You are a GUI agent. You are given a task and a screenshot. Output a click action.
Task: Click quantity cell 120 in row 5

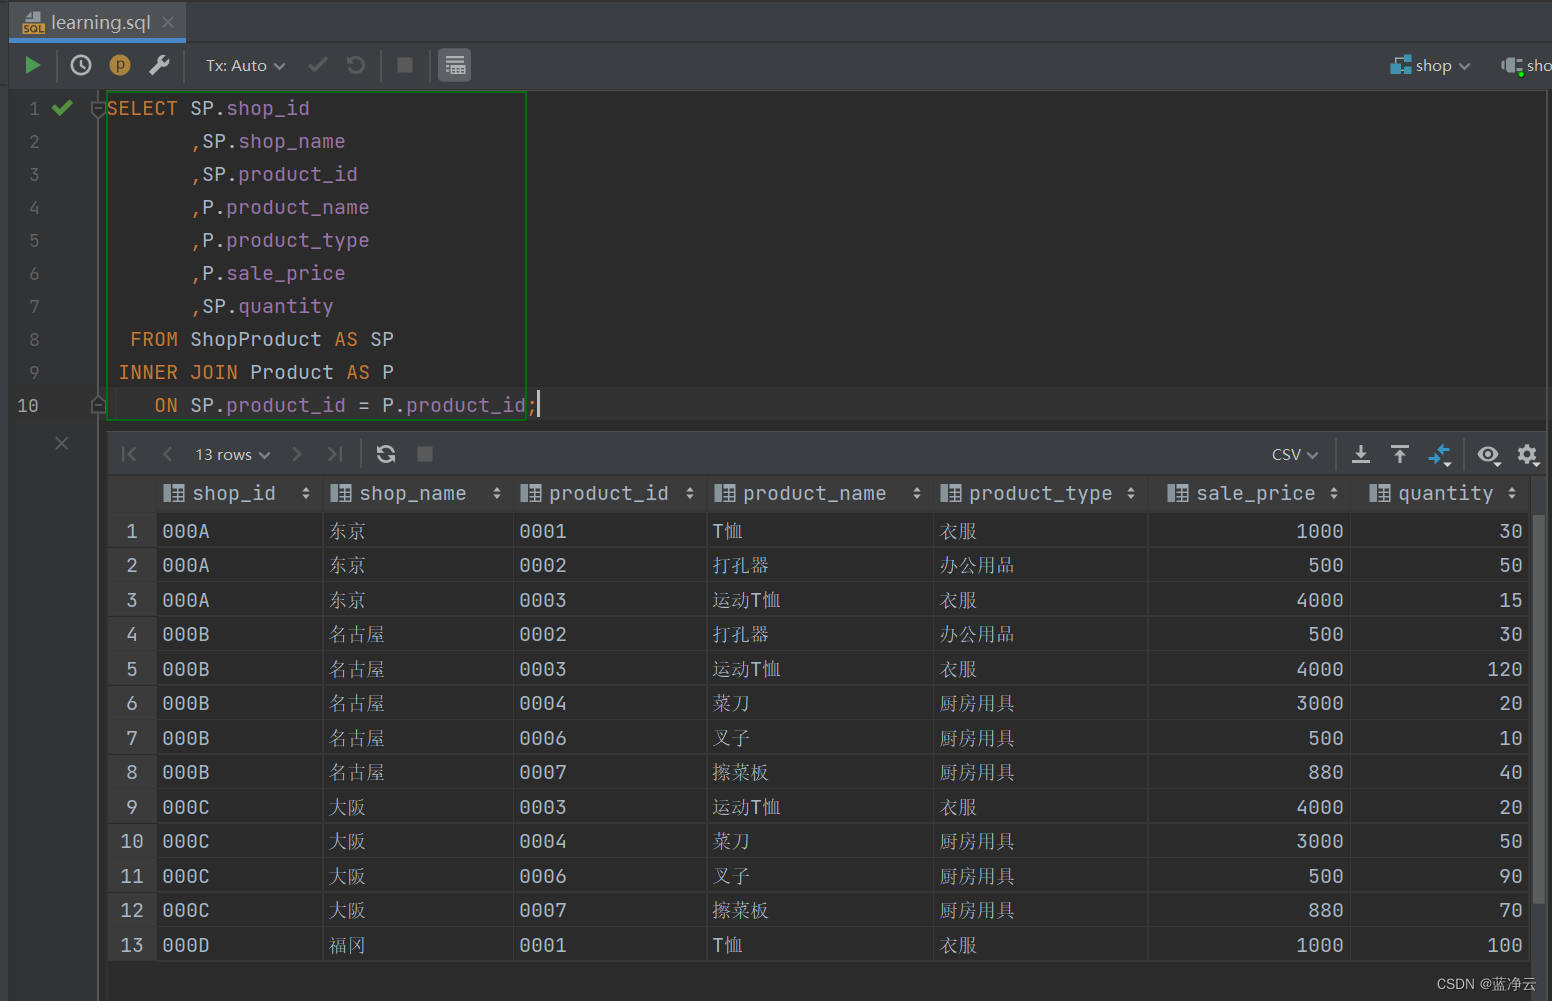coord(1440,669)
